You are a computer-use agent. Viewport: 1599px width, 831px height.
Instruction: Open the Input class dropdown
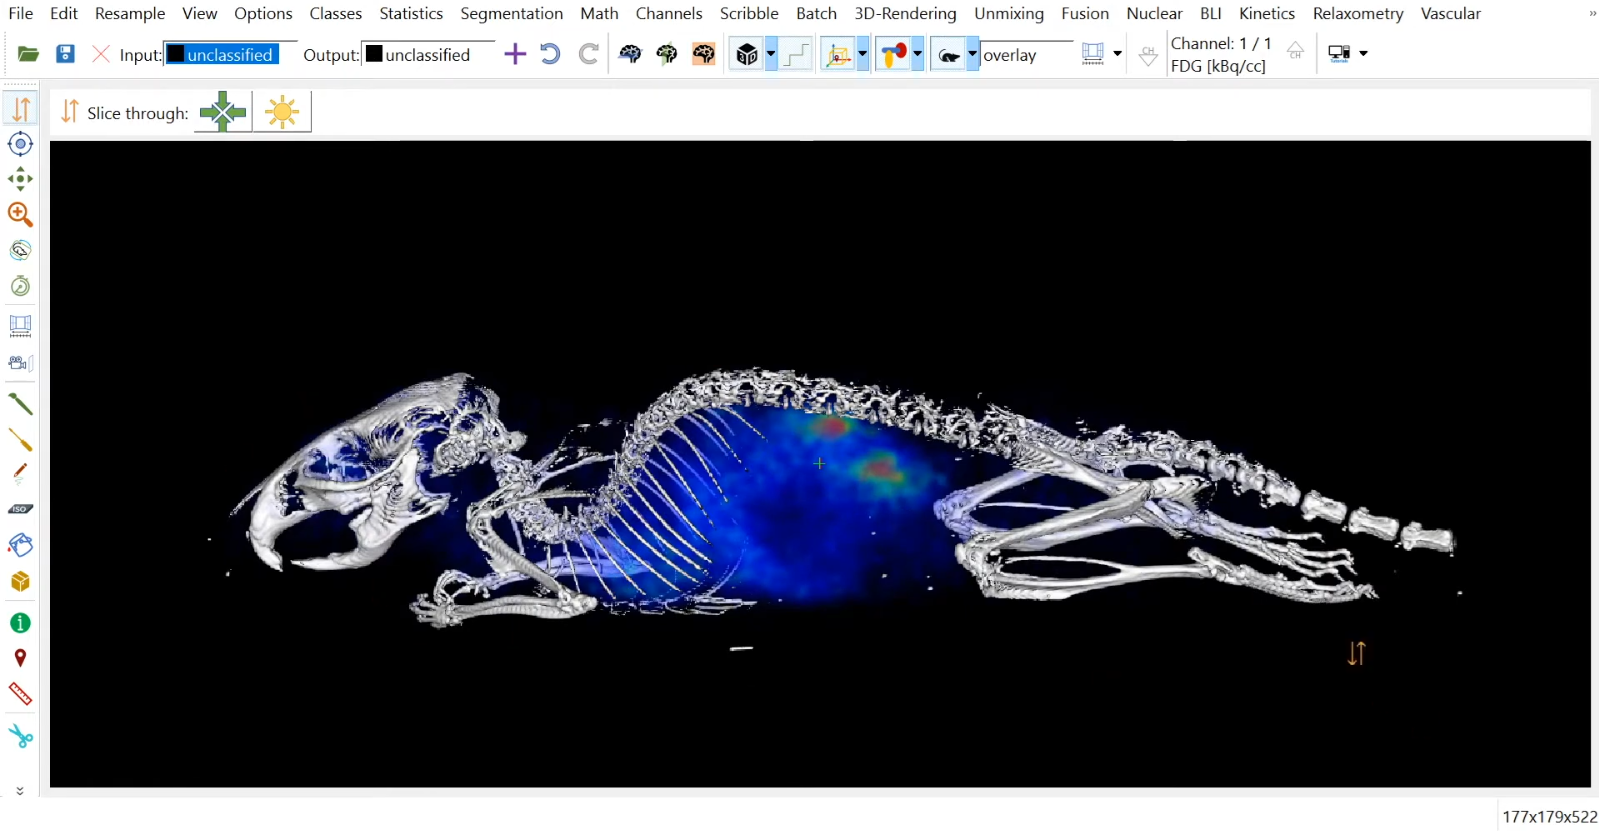(x=230, y=54)
